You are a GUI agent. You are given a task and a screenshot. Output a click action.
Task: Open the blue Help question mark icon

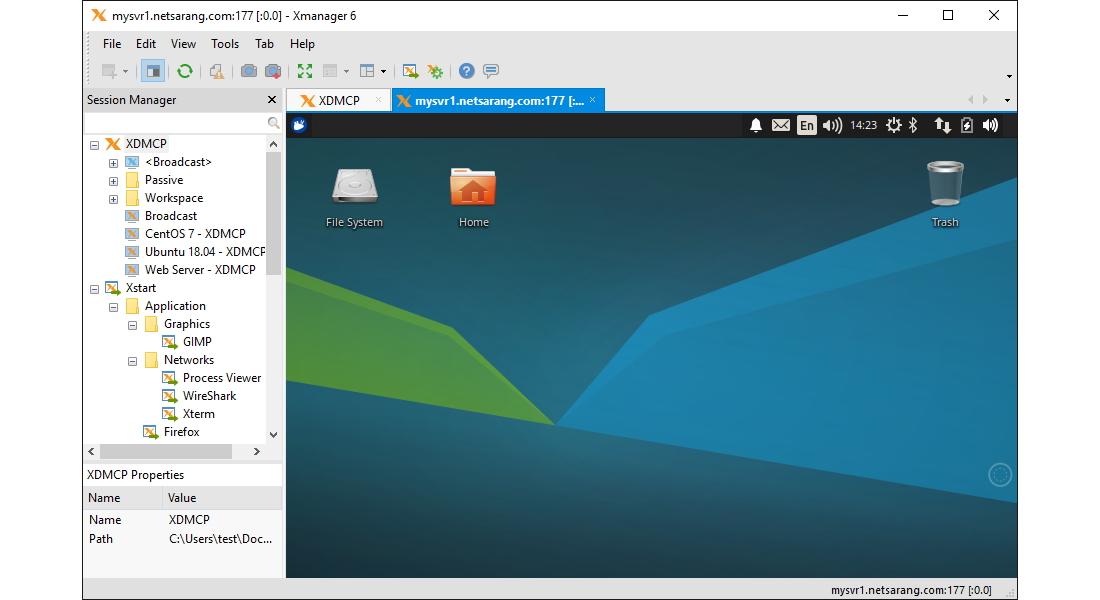(466, 71)
